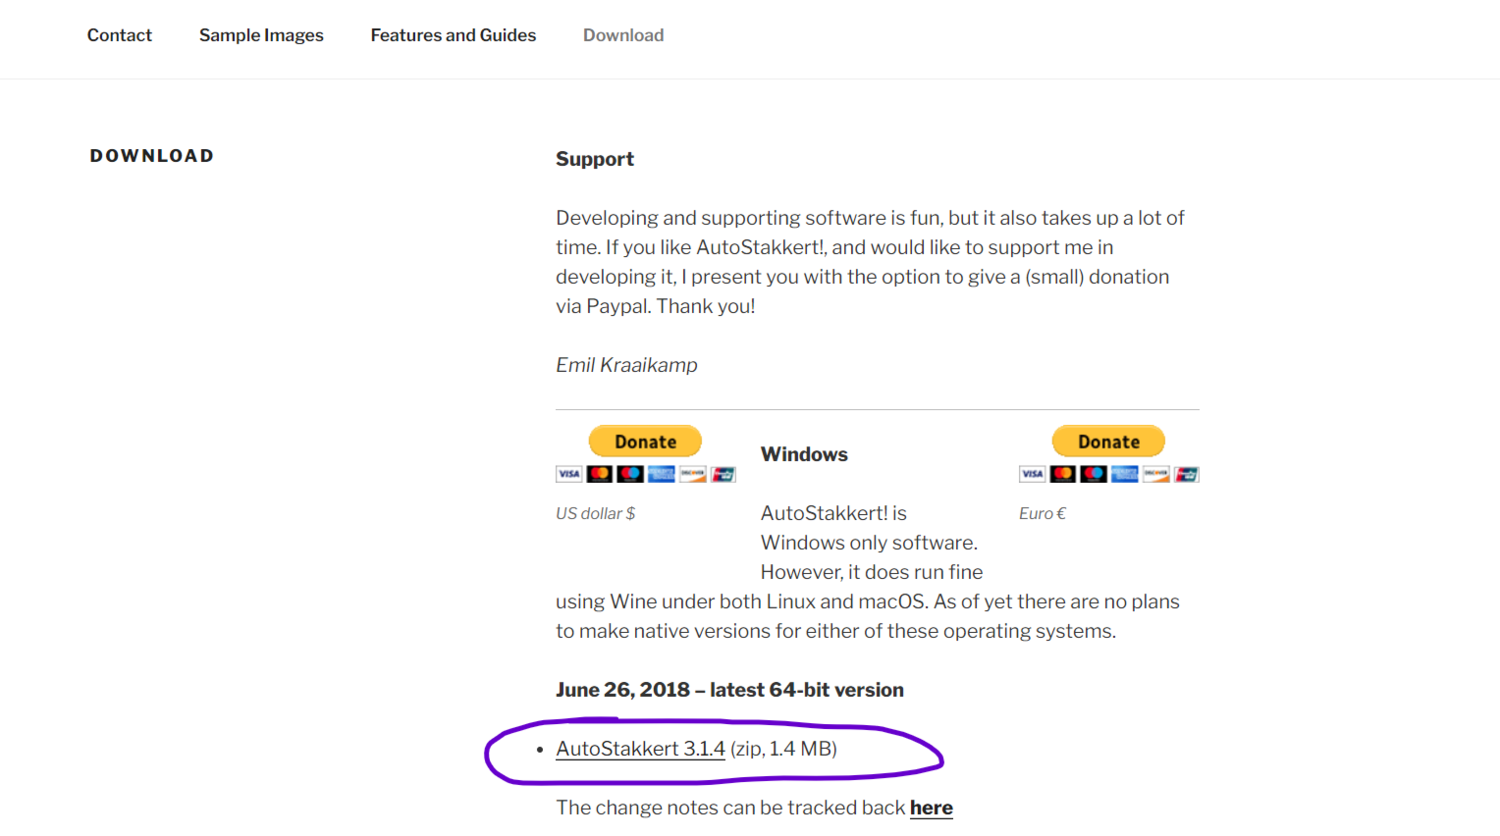
Task: Click the UnionPay icon under US dollar Donate
Action: 723,474
